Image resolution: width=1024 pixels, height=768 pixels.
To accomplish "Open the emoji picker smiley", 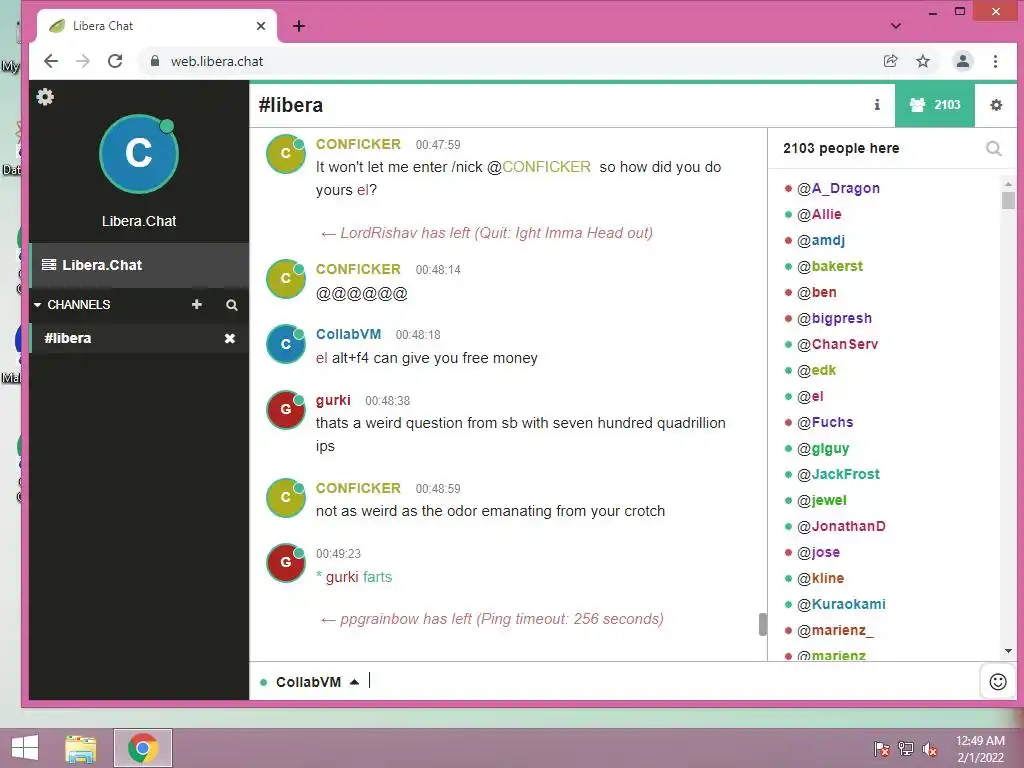I will [998, 682].
